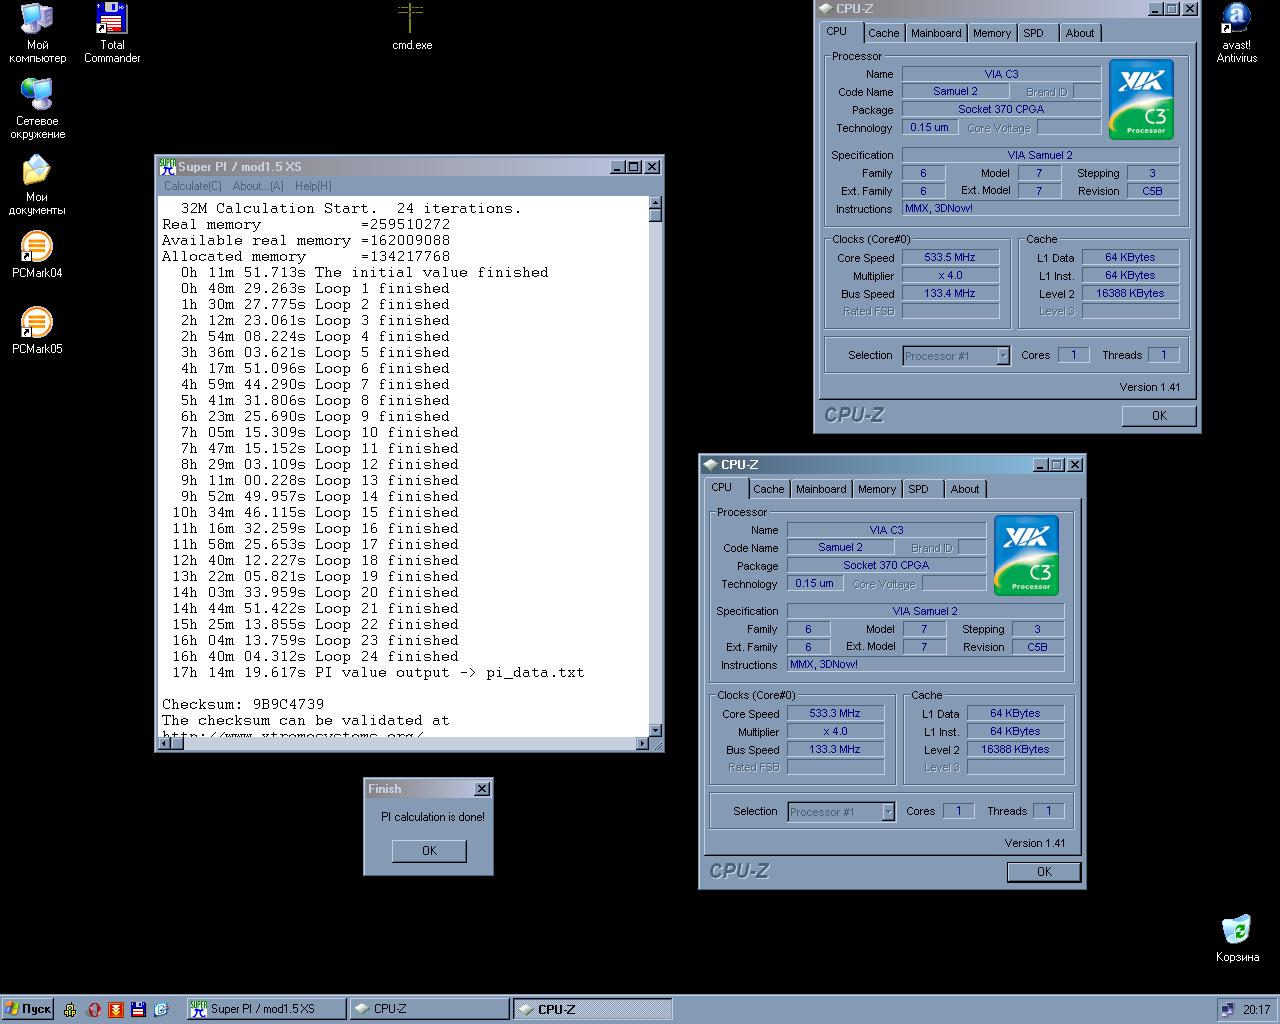Switch to Mainboard tab in lower CPU-Z
Viewport: 1280px width, 1024px height.
point(821,489)
